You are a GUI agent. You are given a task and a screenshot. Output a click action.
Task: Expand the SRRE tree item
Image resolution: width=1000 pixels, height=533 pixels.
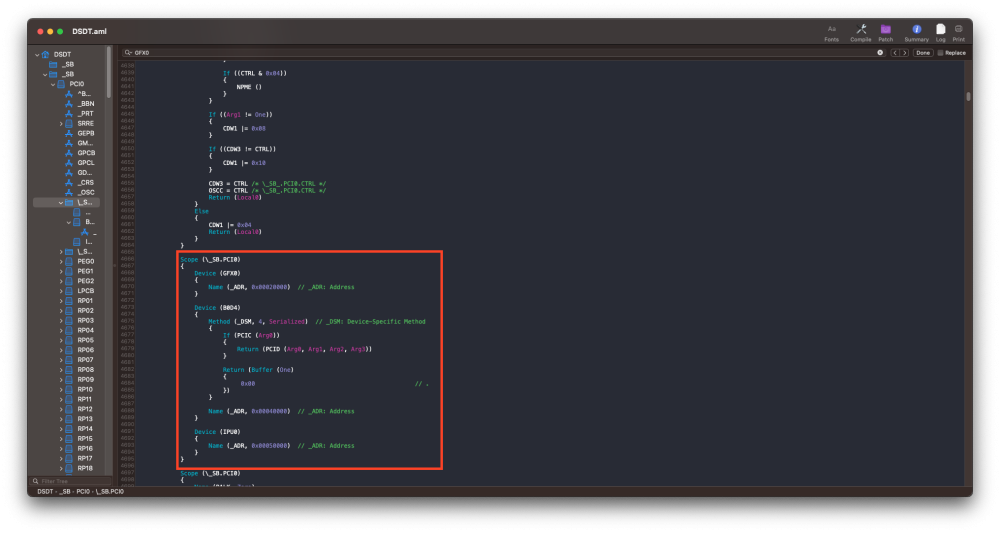(x=61, y=123)
